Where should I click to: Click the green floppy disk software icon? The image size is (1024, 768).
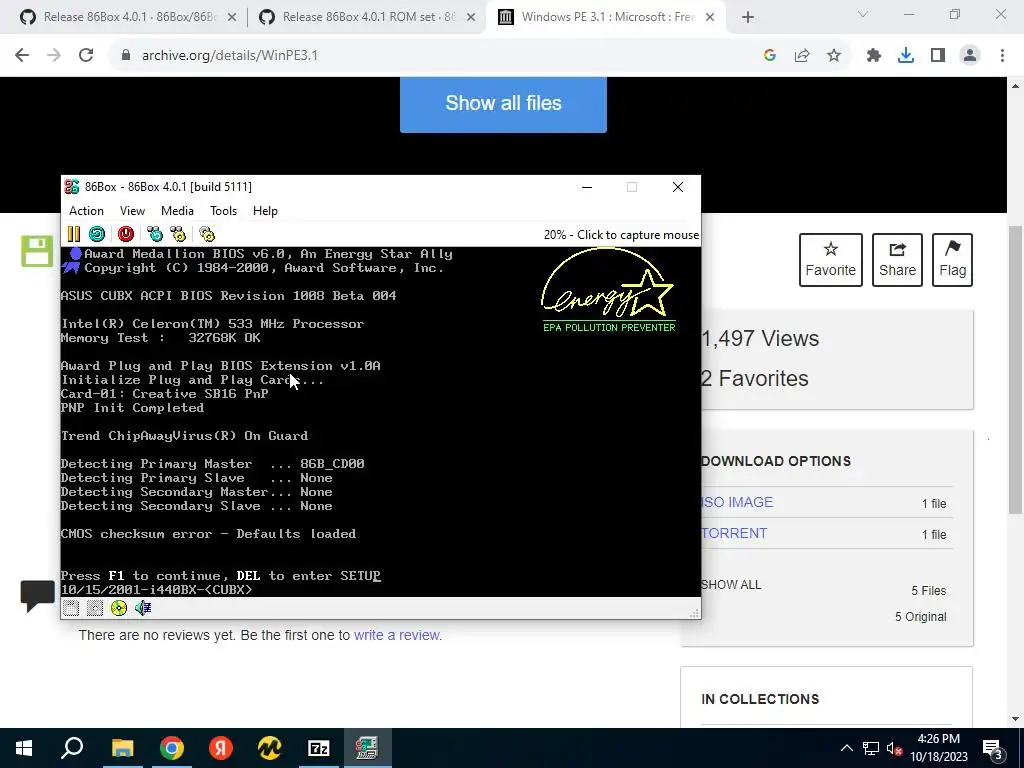tap(37, 251)
